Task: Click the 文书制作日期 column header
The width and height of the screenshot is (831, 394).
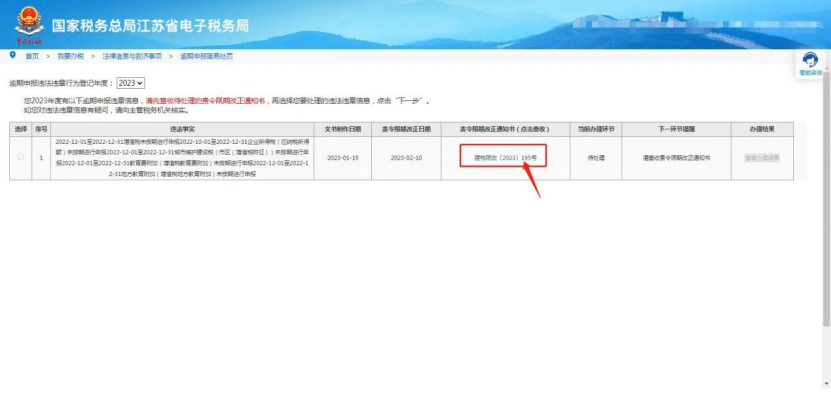Action: click(x=342, y=129)
